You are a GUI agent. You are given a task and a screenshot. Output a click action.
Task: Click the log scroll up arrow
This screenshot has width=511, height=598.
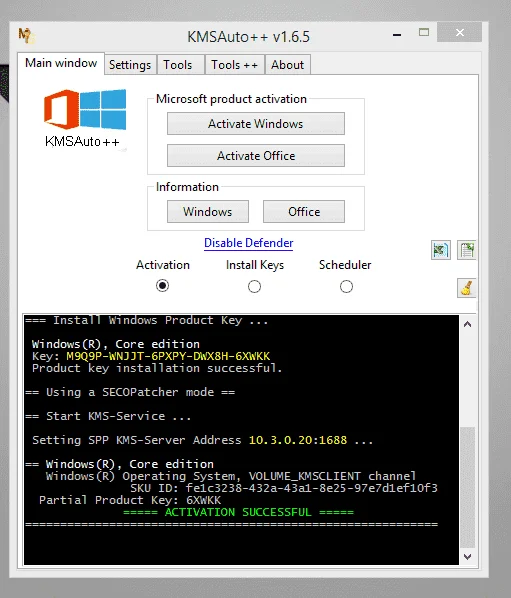click(x=468, y=325)
